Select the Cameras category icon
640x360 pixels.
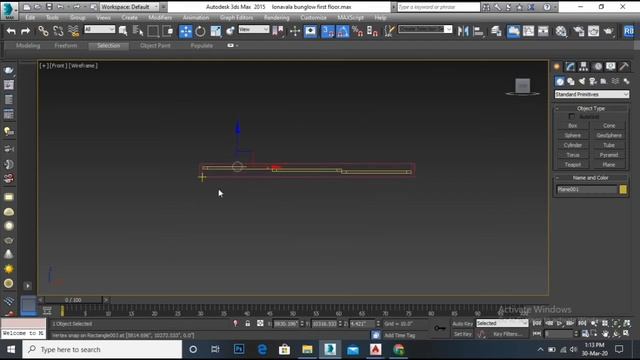[x=593, y=82]
